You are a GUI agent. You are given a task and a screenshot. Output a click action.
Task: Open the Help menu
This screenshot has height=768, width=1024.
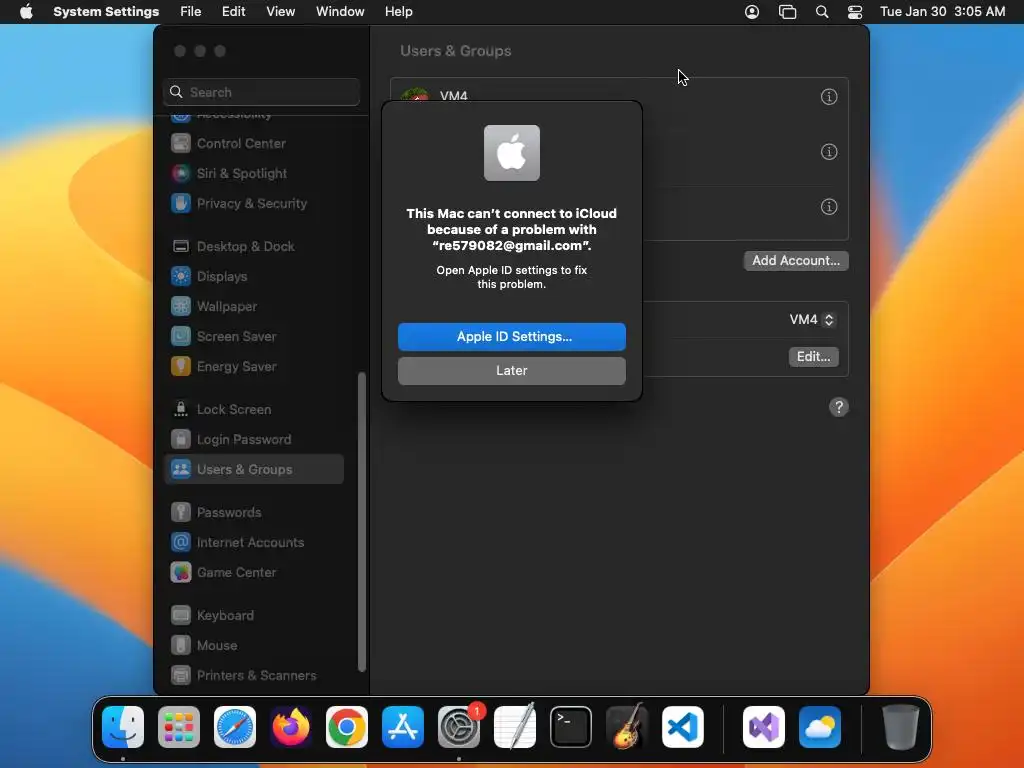point(398,12)
